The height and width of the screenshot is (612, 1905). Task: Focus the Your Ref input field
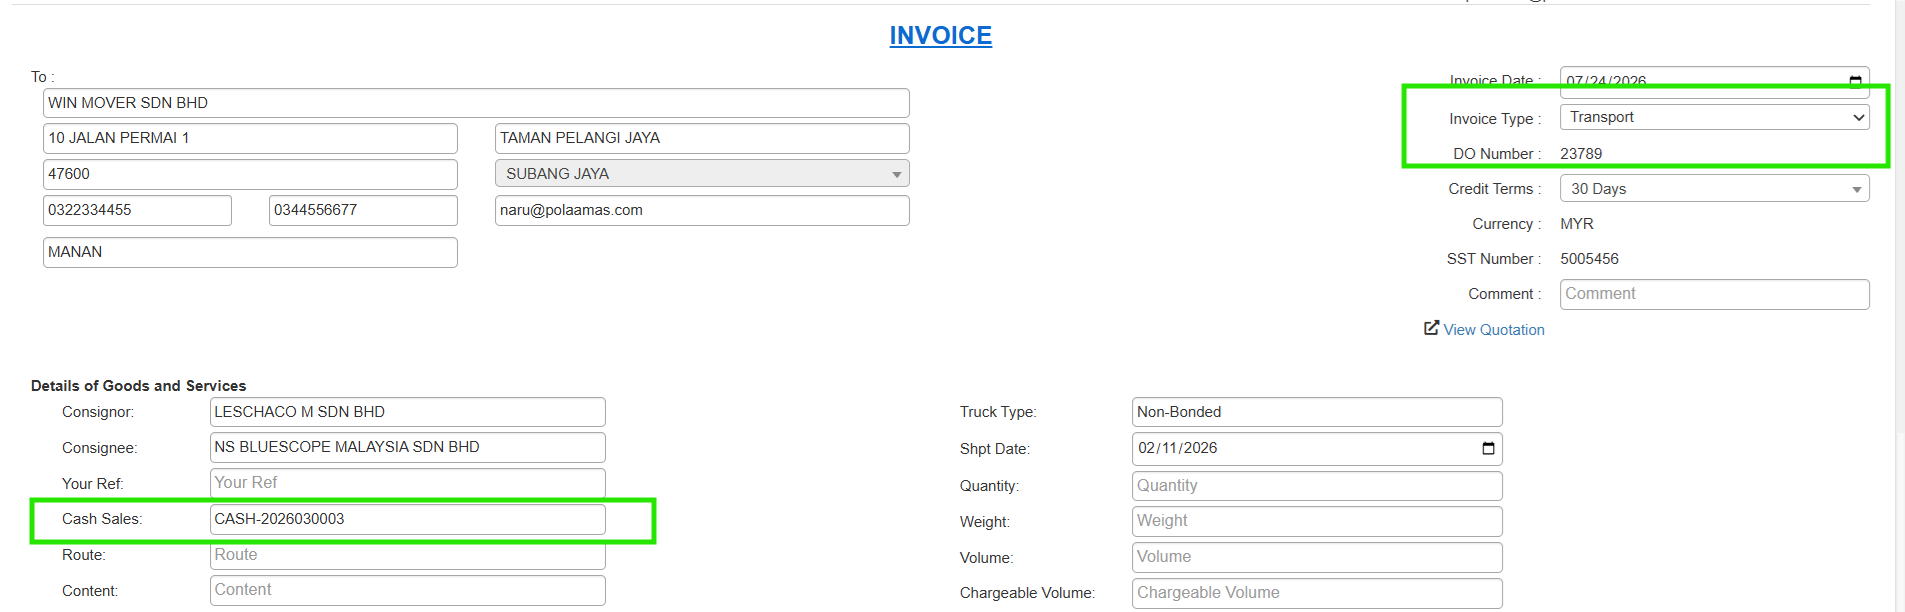tap(407, 483)
